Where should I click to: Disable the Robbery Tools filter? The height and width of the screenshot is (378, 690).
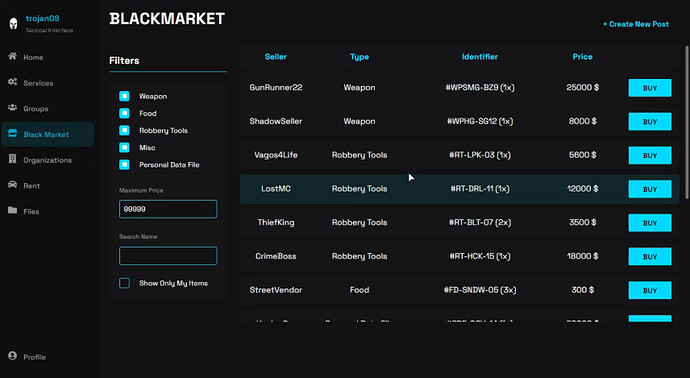click(x=124, y=130)
